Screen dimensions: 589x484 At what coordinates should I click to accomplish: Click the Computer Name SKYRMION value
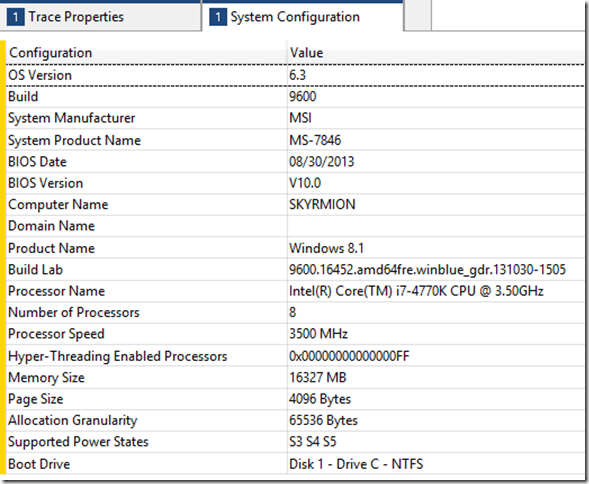(322, 204)
